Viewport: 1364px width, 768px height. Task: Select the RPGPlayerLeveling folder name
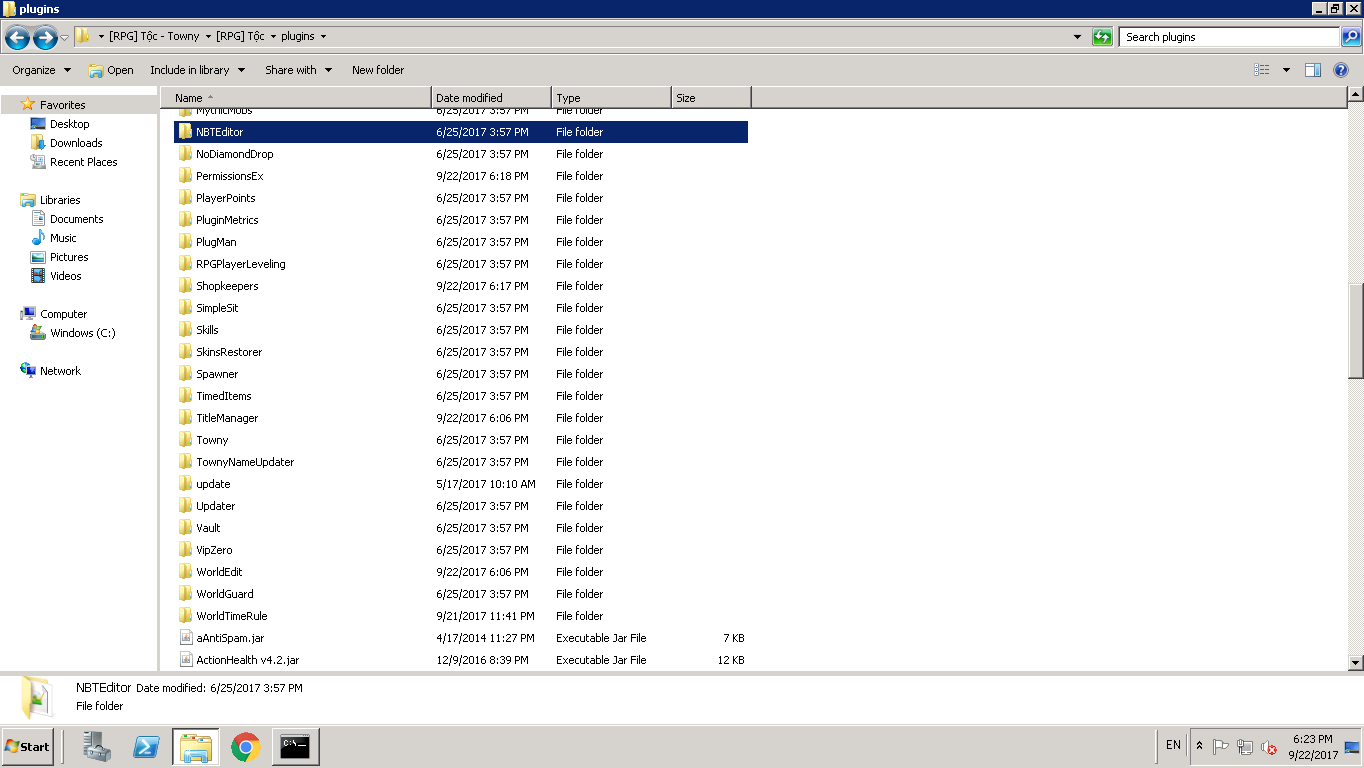pyautogui.click(x=240, y=264)
